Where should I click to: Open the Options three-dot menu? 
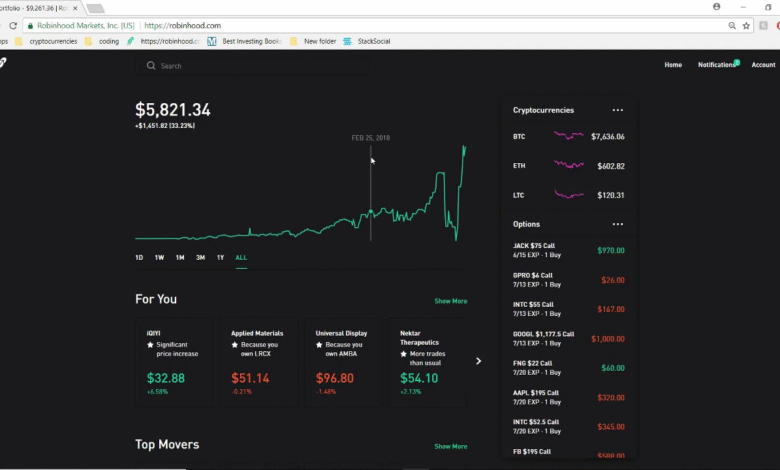[x=617, y=224]
